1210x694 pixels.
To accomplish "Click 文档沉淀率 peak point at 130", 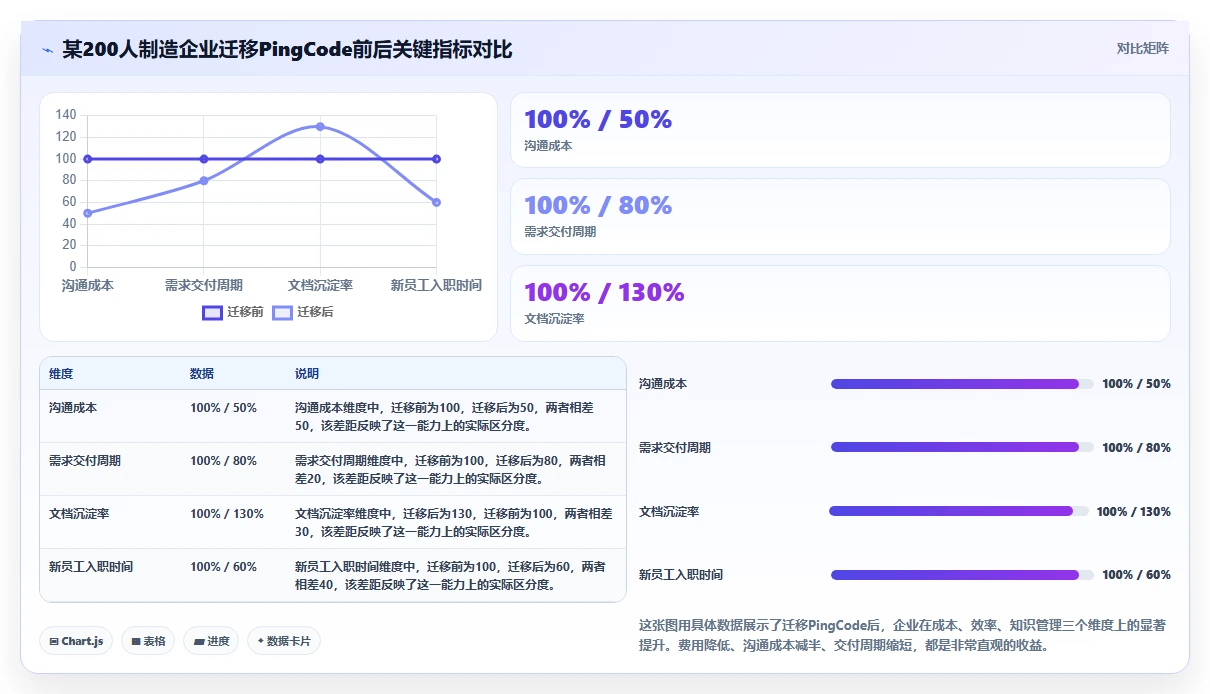I will [x=320, y=126].
